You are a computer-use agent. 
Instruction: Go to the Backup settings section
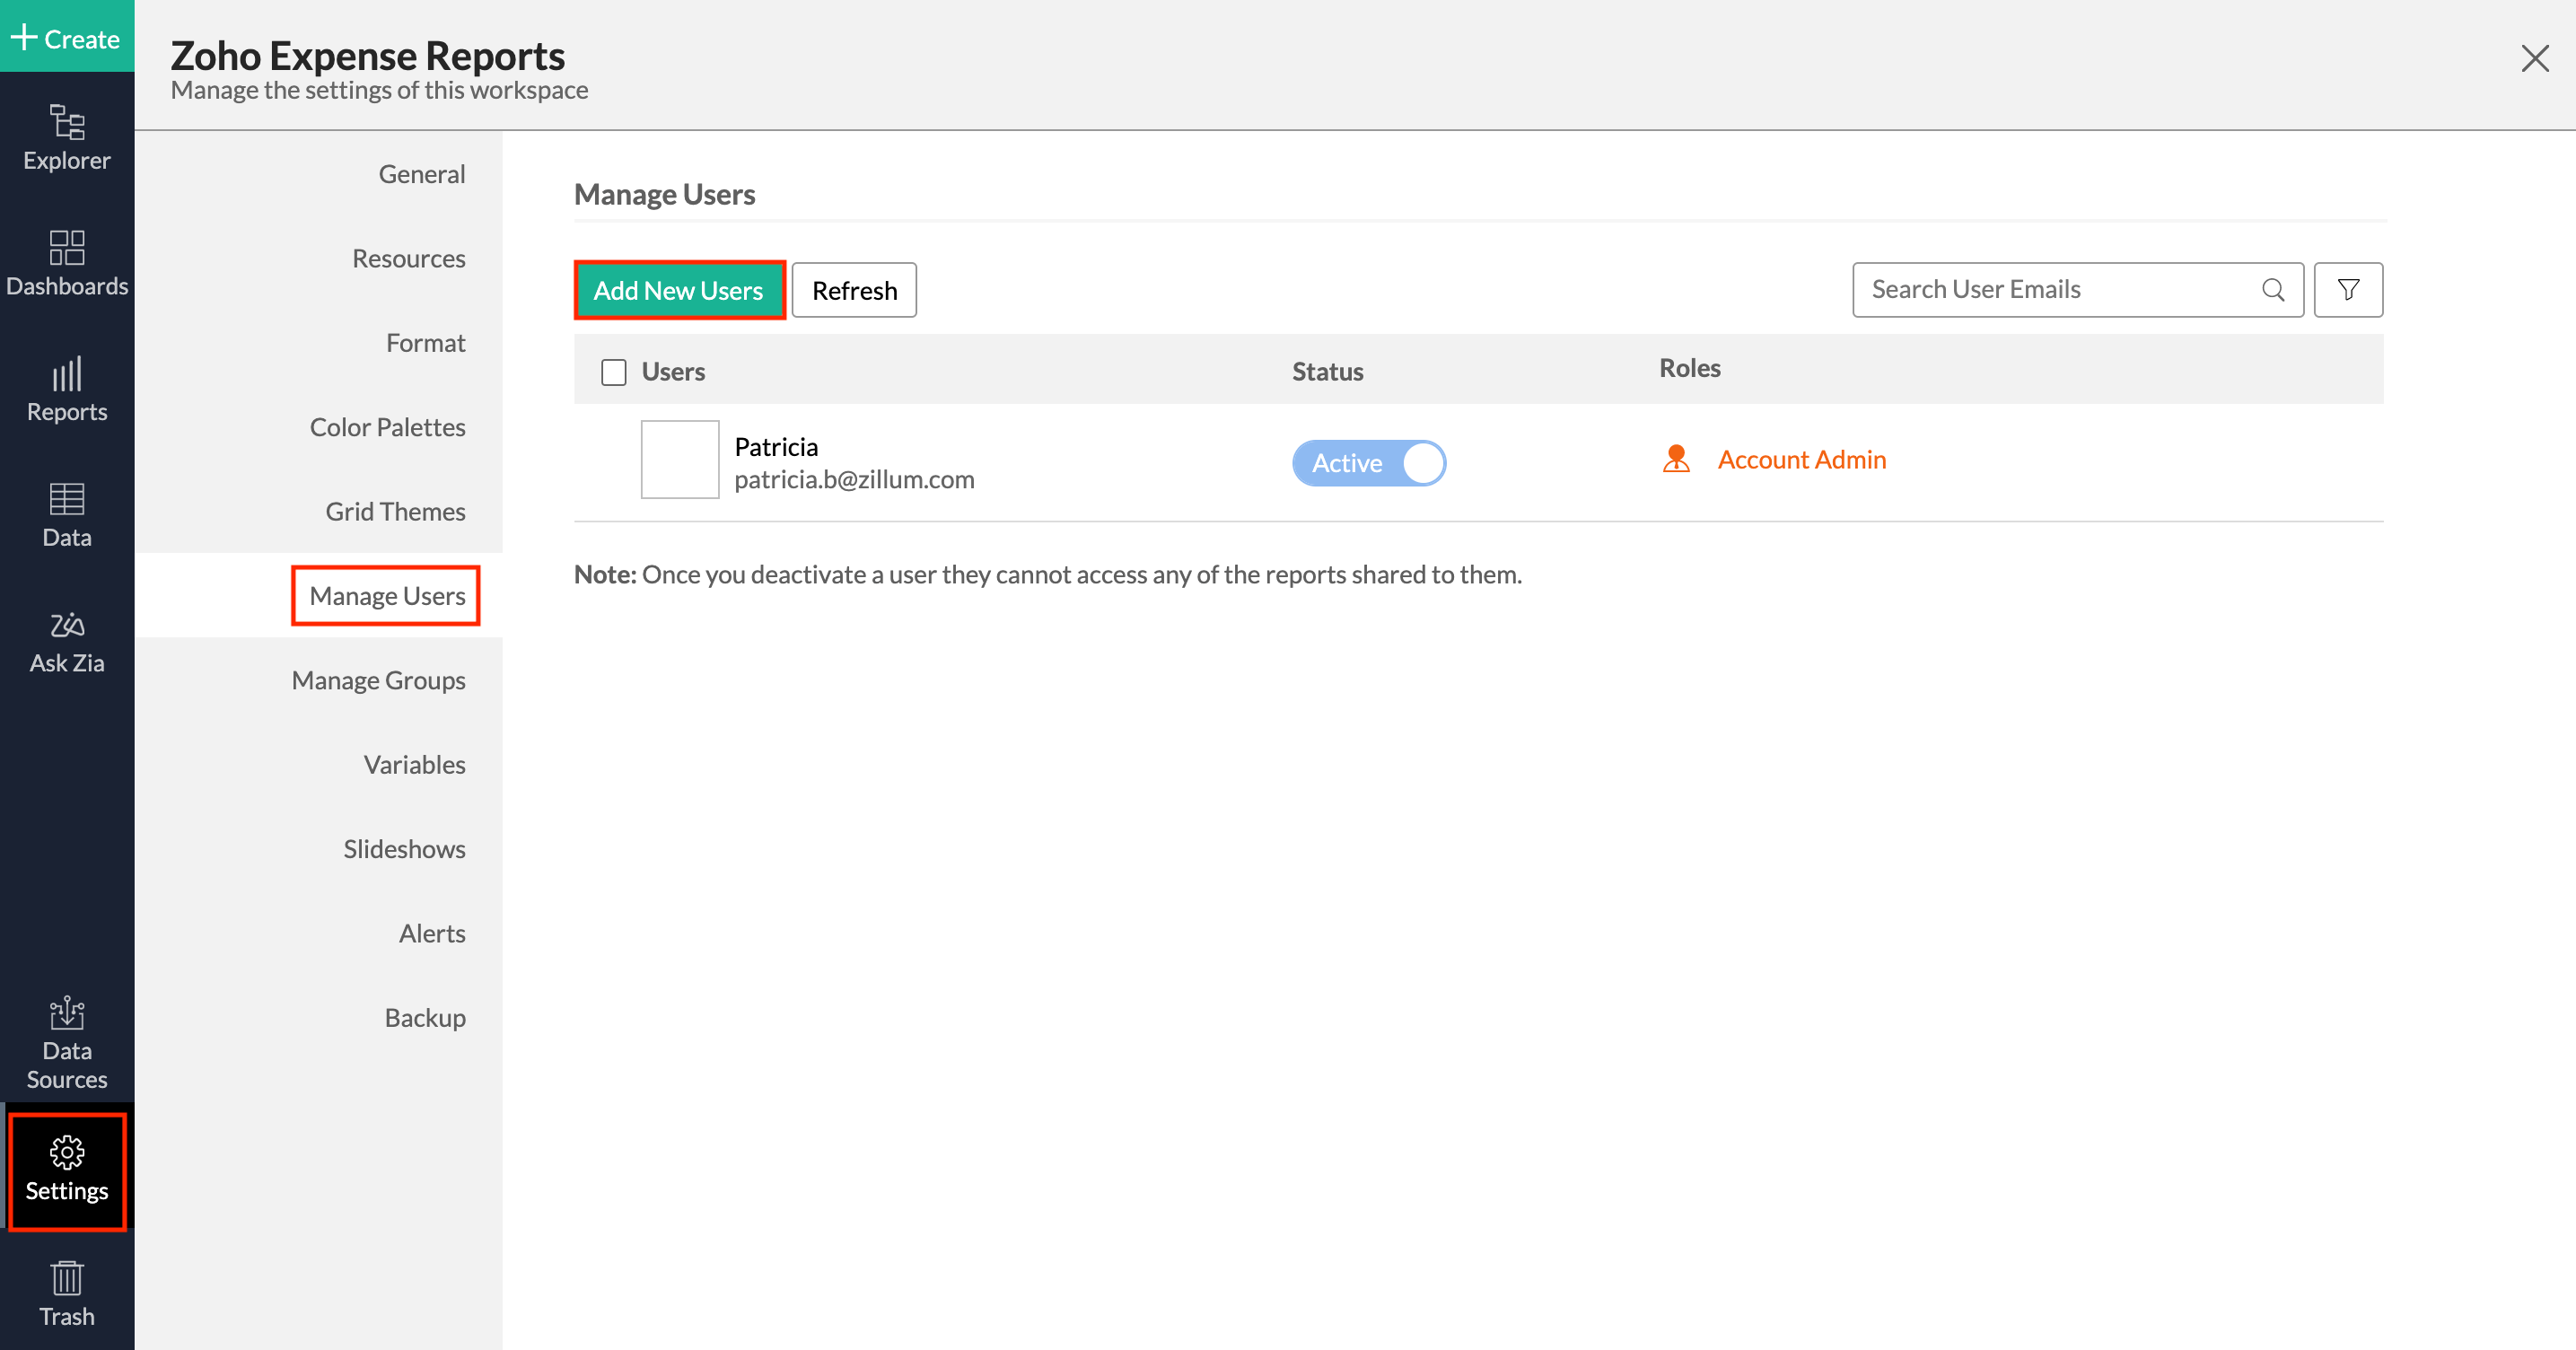point(424,1017)
